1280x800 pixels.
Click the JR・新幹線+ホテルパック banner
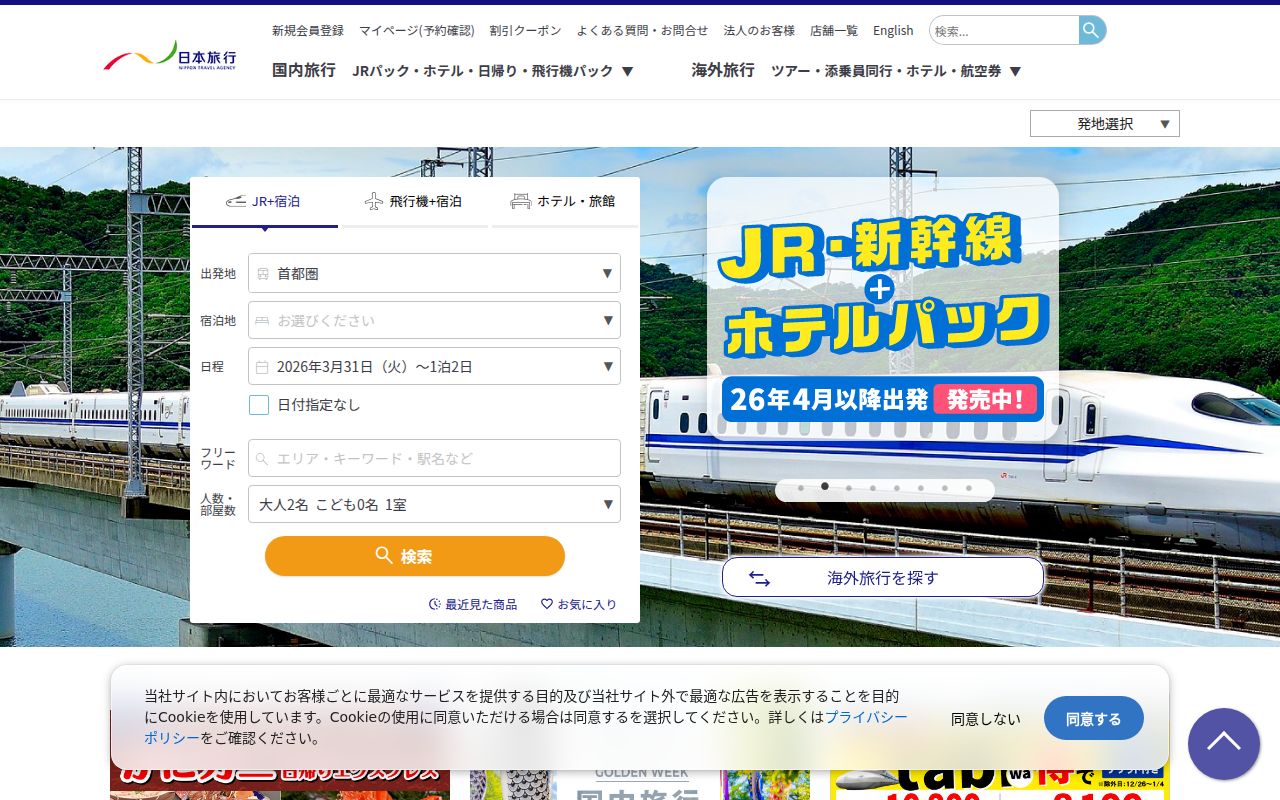coord(883,309)
